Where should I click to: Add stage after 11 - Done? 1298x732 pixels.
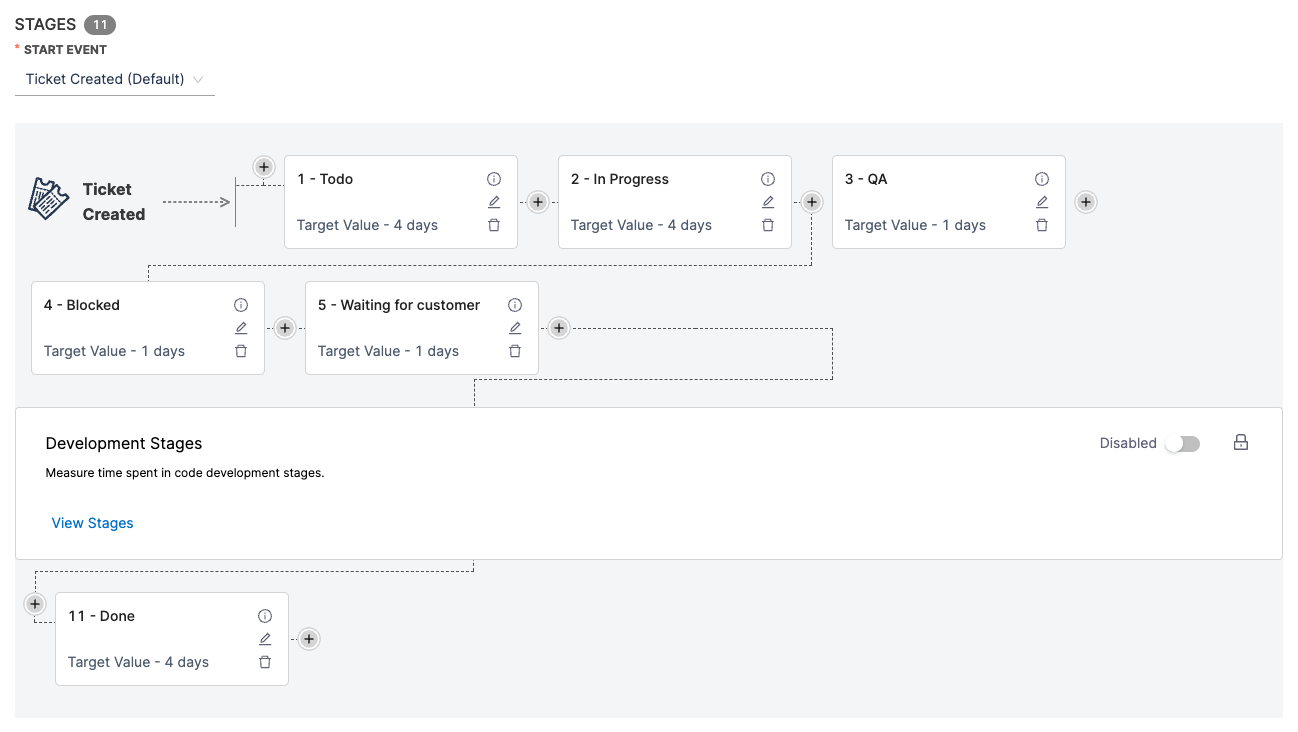tap(309, 639)
